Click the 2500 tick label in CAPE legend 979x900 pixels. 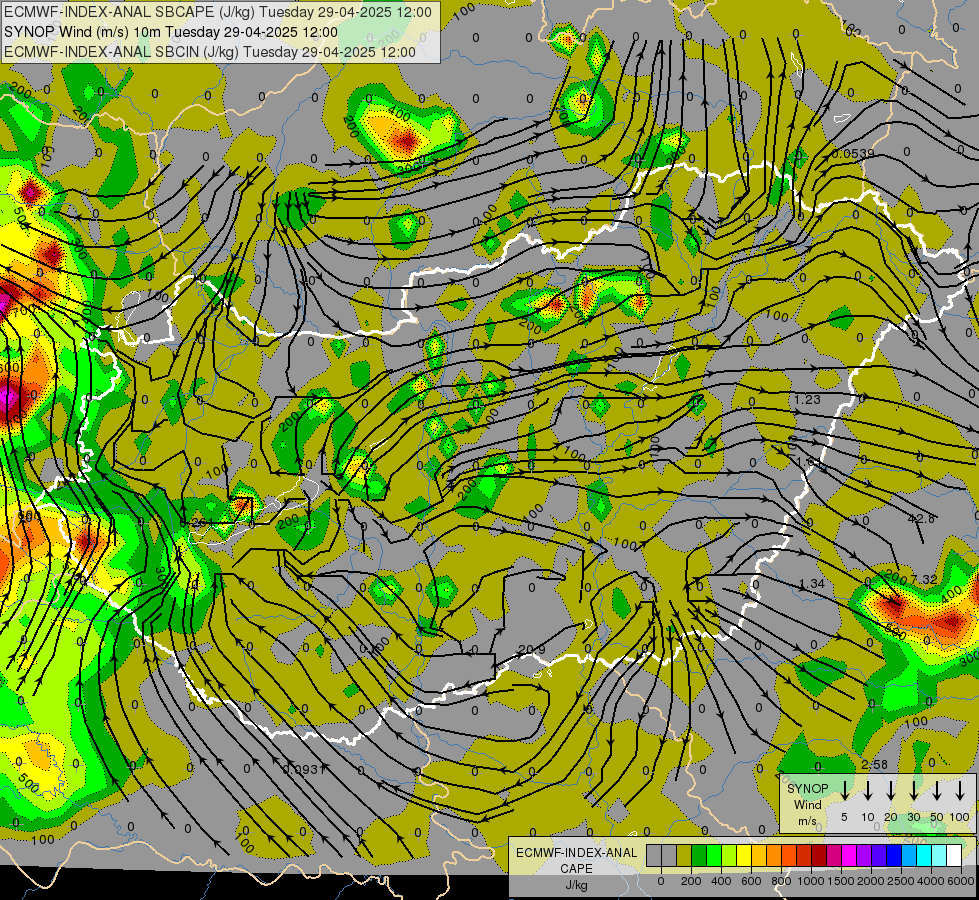point(901,881)
